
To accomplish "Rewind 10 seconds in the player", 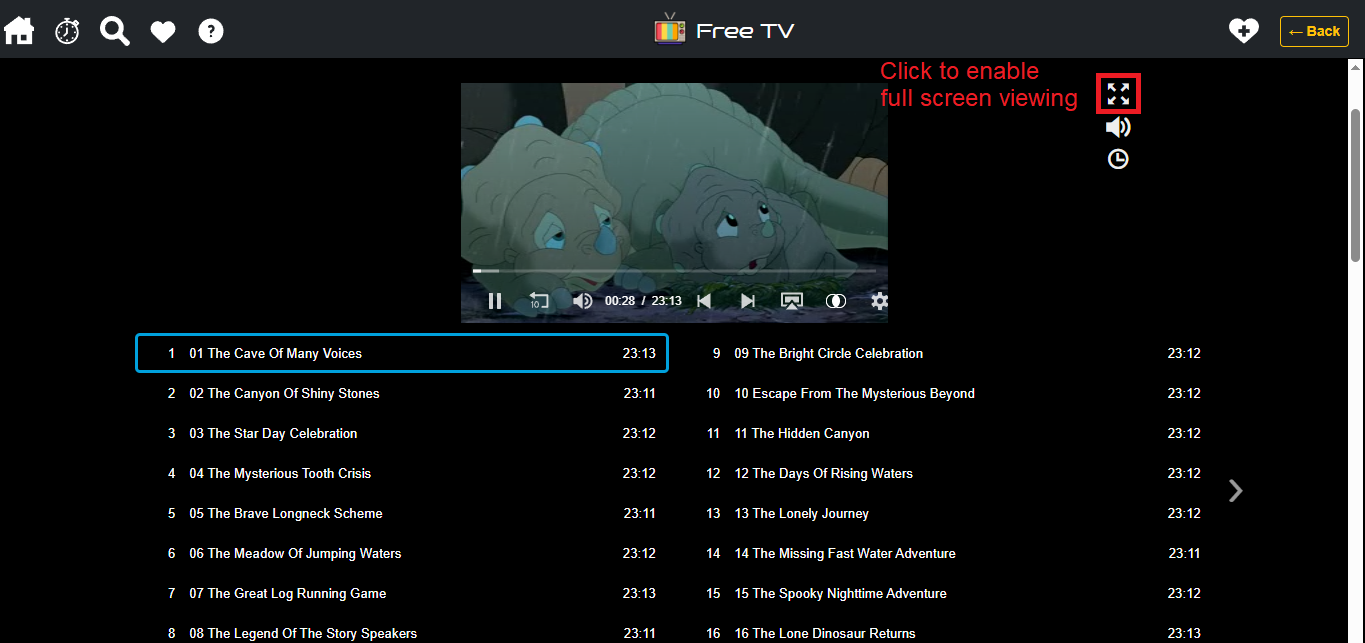I will (539, 301).
